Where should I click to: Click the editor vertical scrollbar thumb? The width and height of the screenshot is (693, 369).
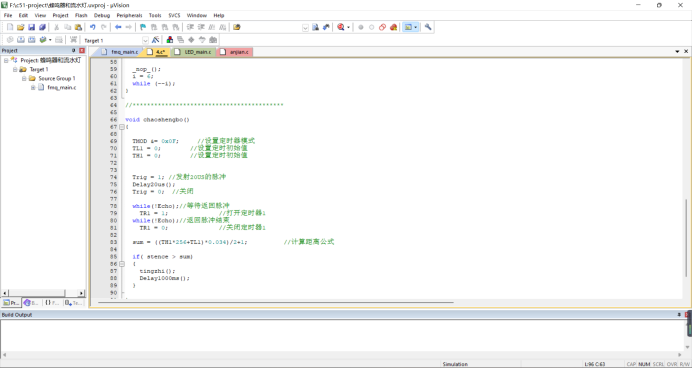coord(686,238)
